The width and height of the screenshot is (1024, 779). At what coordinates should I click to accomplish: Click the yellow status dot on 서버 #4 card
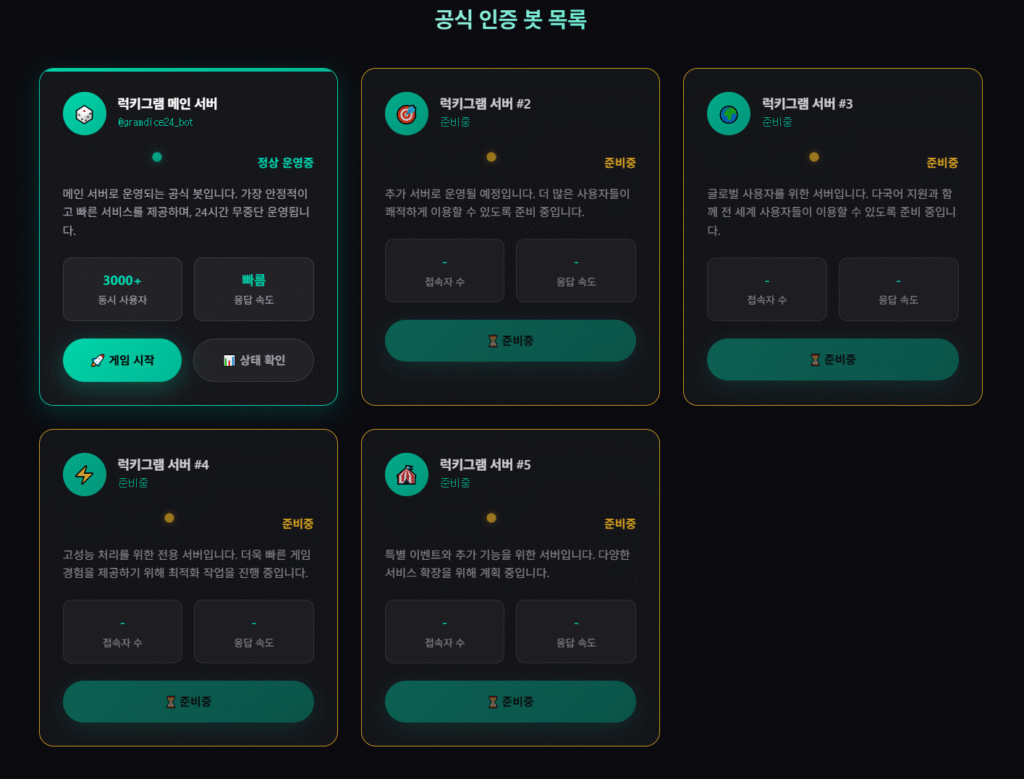point(169,518)
